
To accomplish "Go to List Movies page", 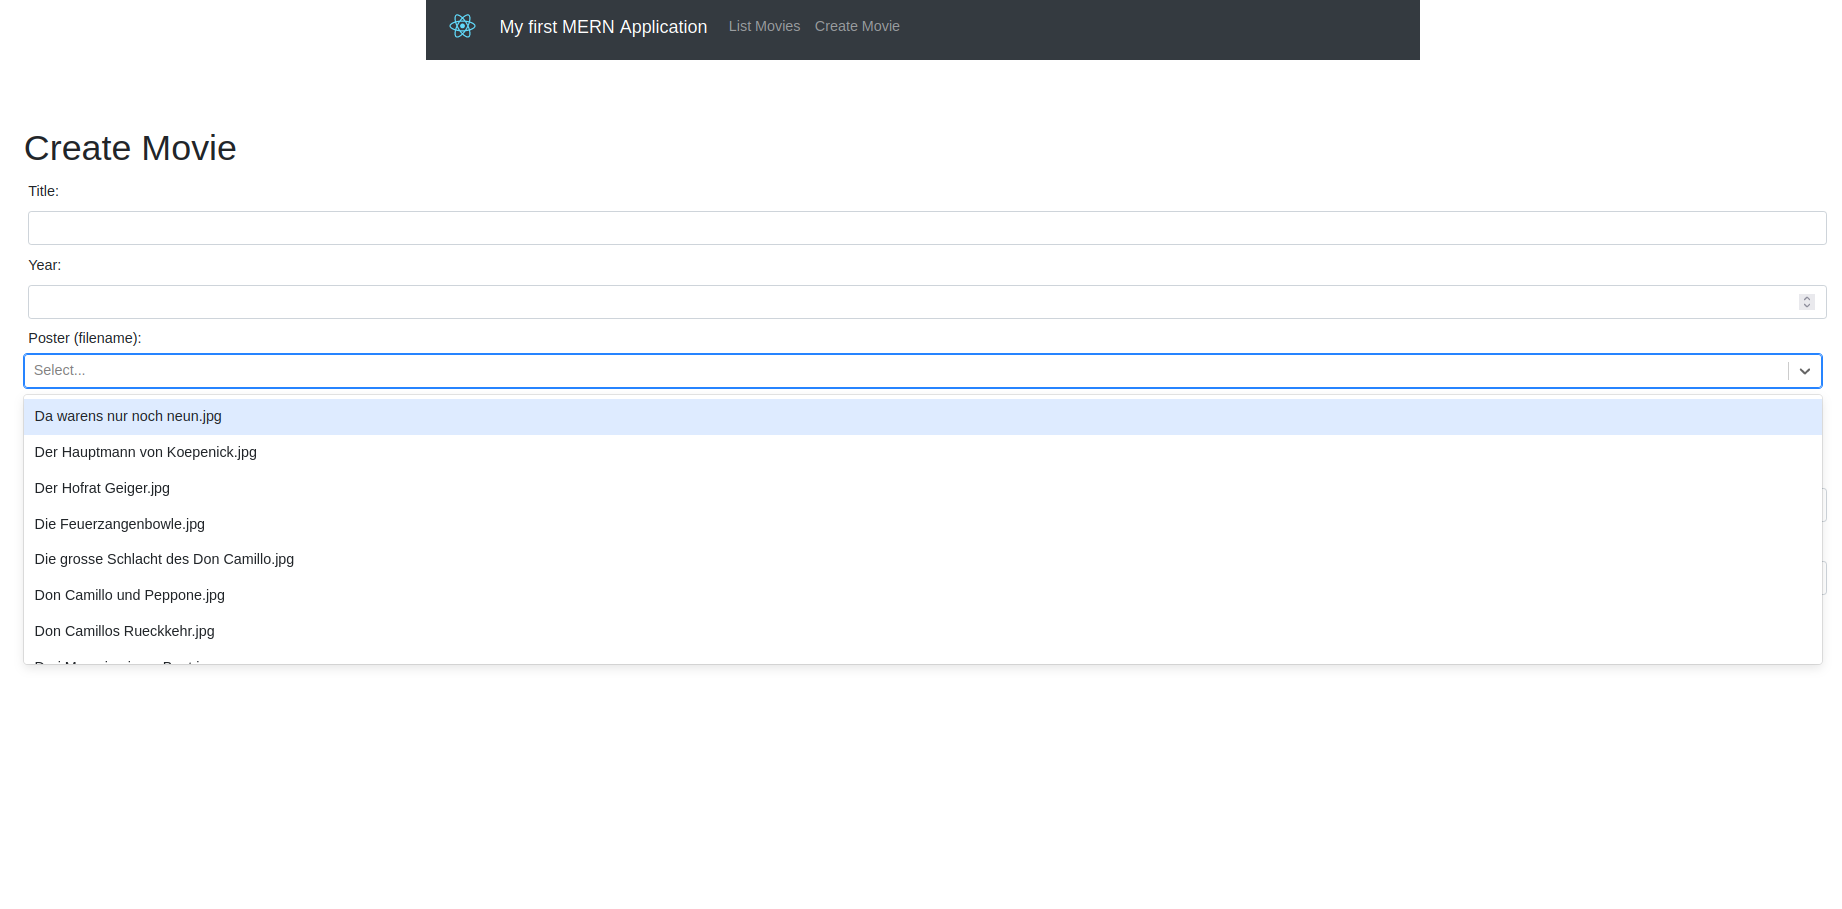I will [764, 26].
